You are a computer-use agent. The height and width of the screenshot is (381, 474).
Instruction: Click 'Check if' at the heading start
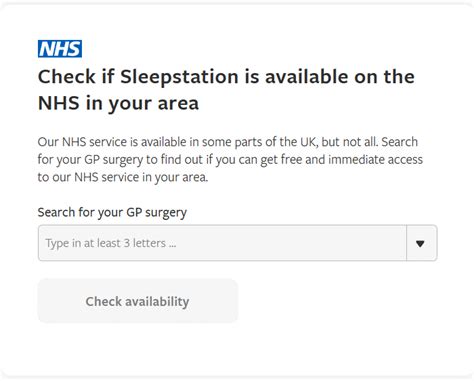[x=76, y=76]
